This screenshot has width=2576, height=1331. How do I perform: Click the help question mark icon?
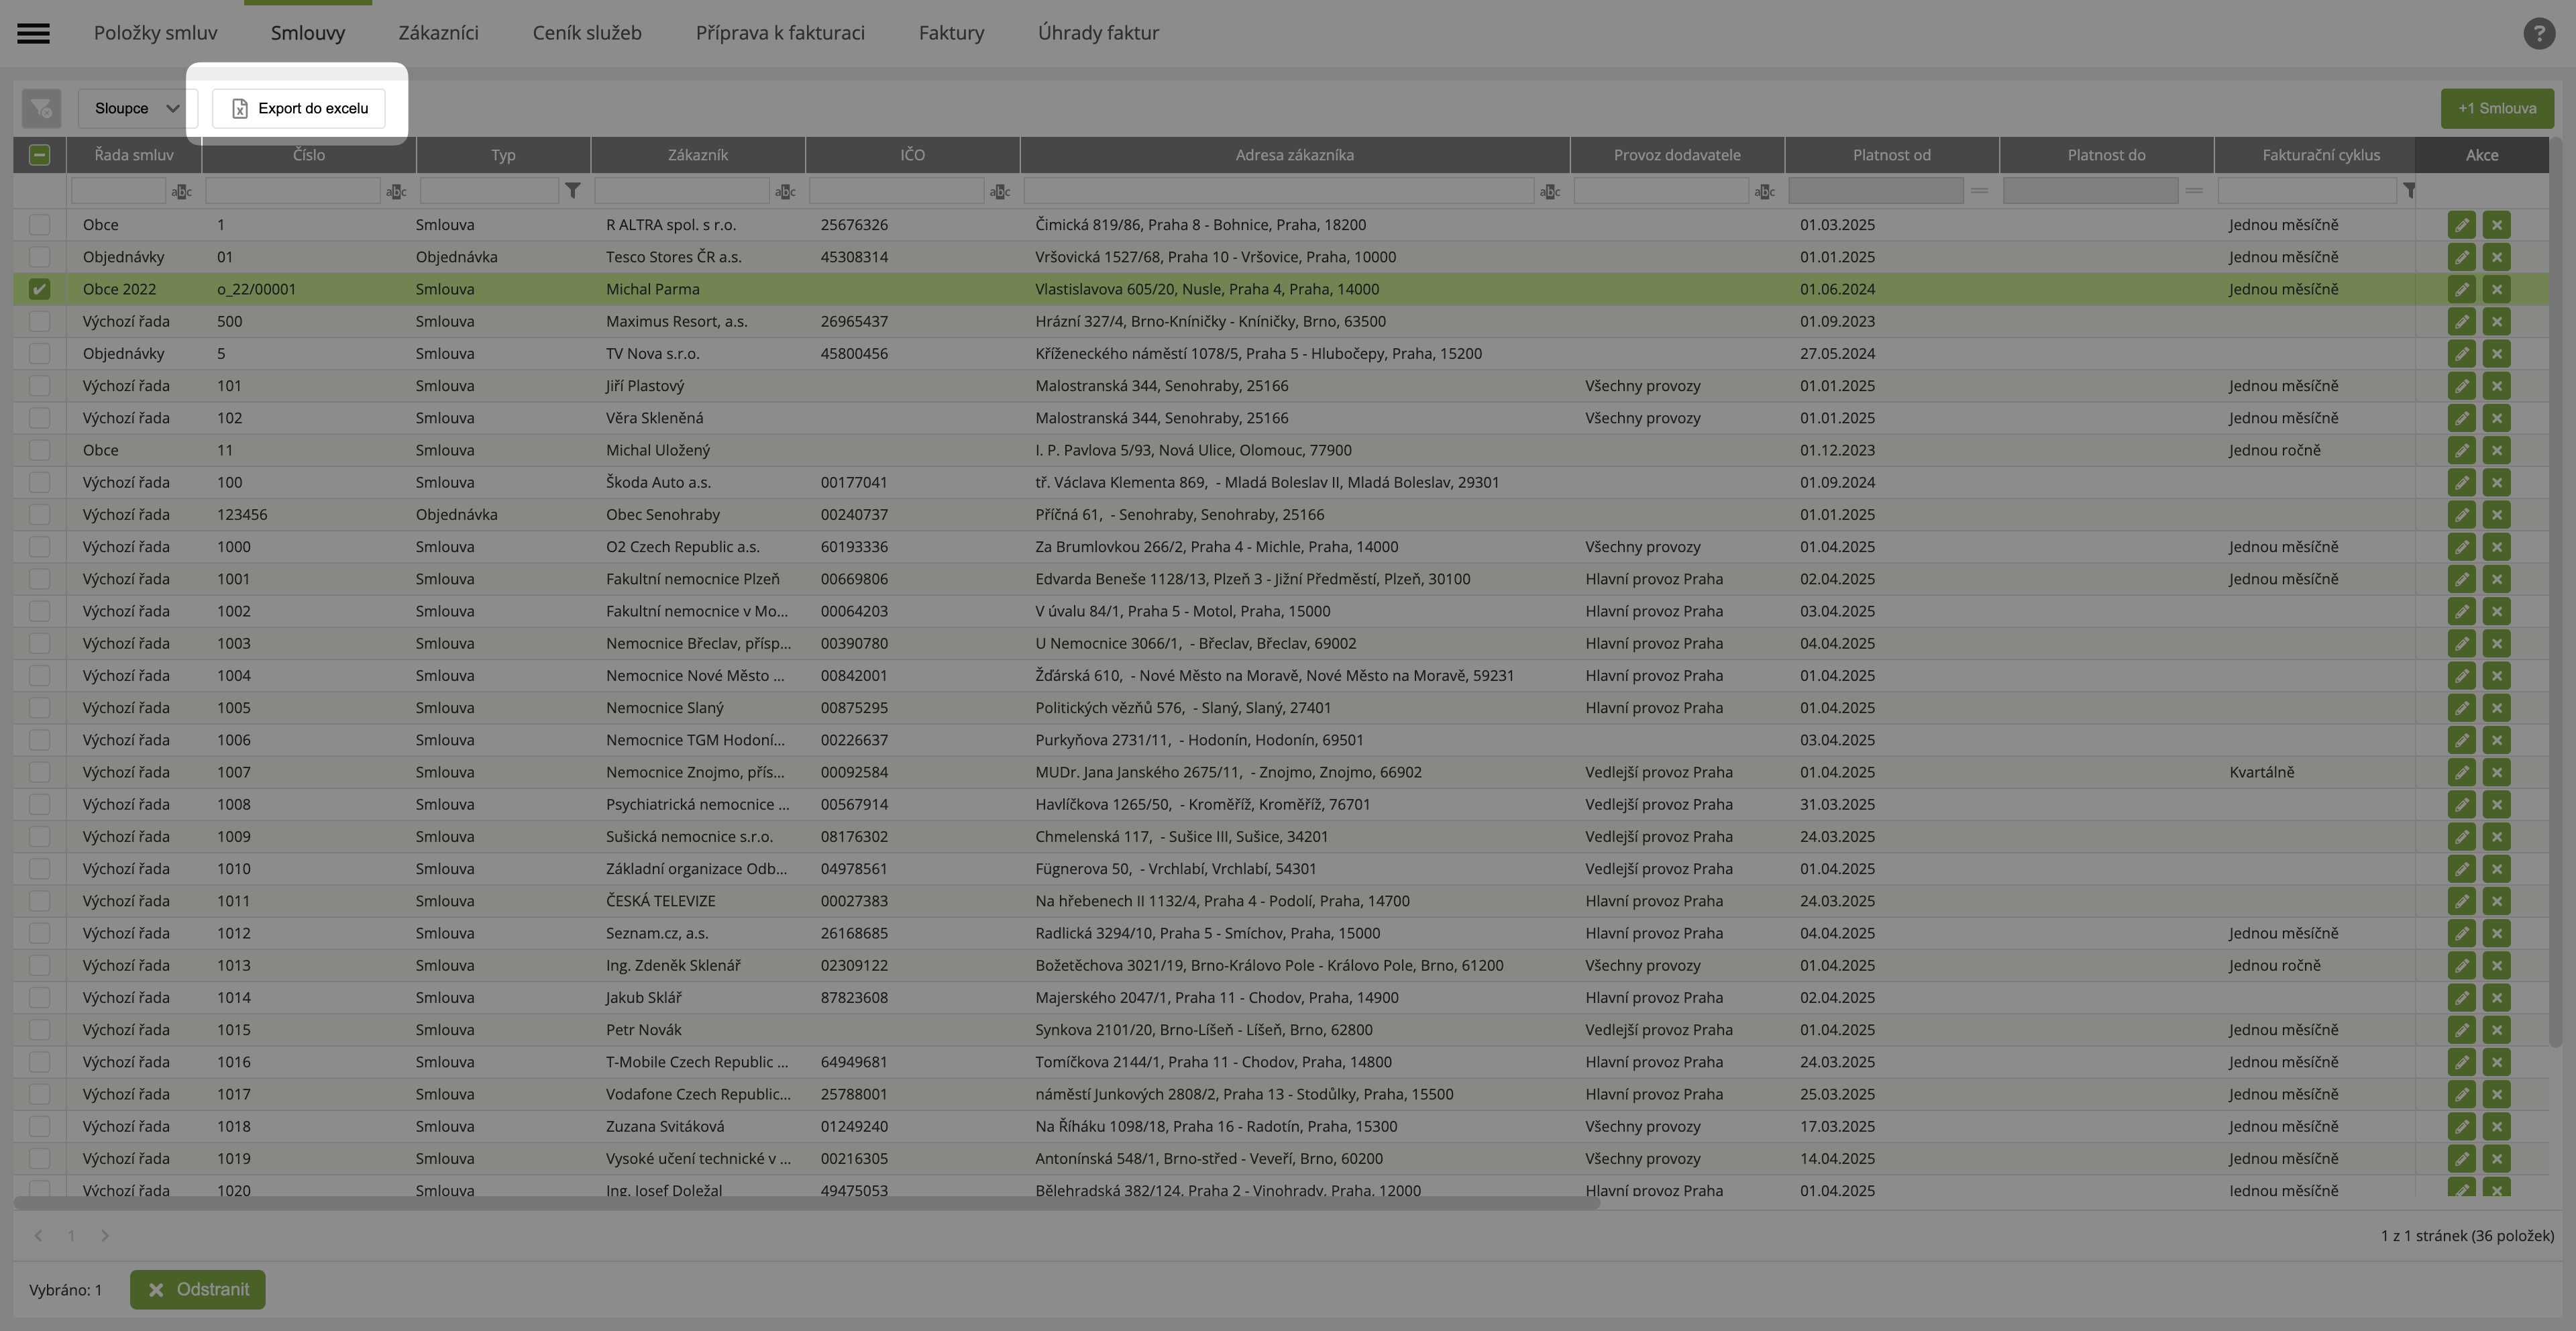pyautogui.click(x=2538, y=33)
